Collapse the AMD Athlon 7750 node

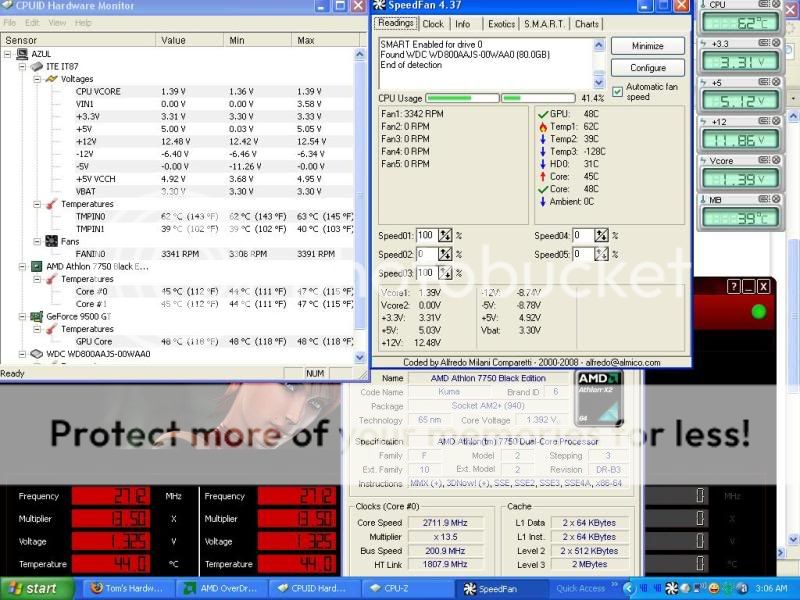[x=22, y=266]
